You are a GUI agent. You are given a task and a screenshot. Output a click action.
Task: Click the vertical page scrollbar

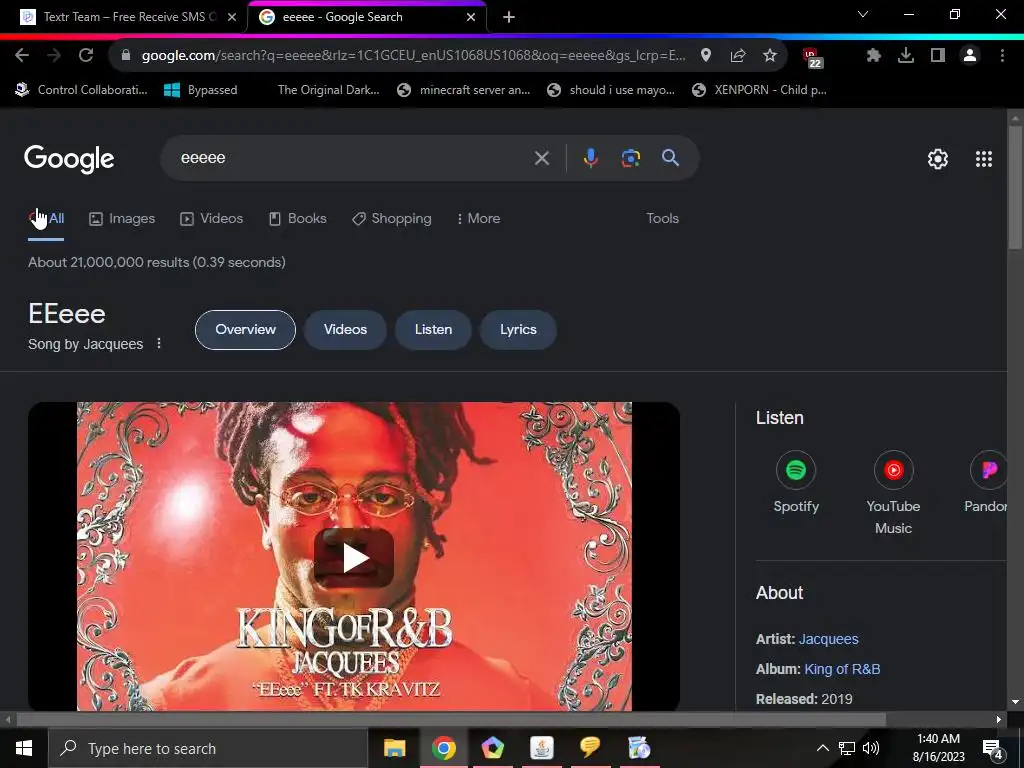click(1014, 188)
